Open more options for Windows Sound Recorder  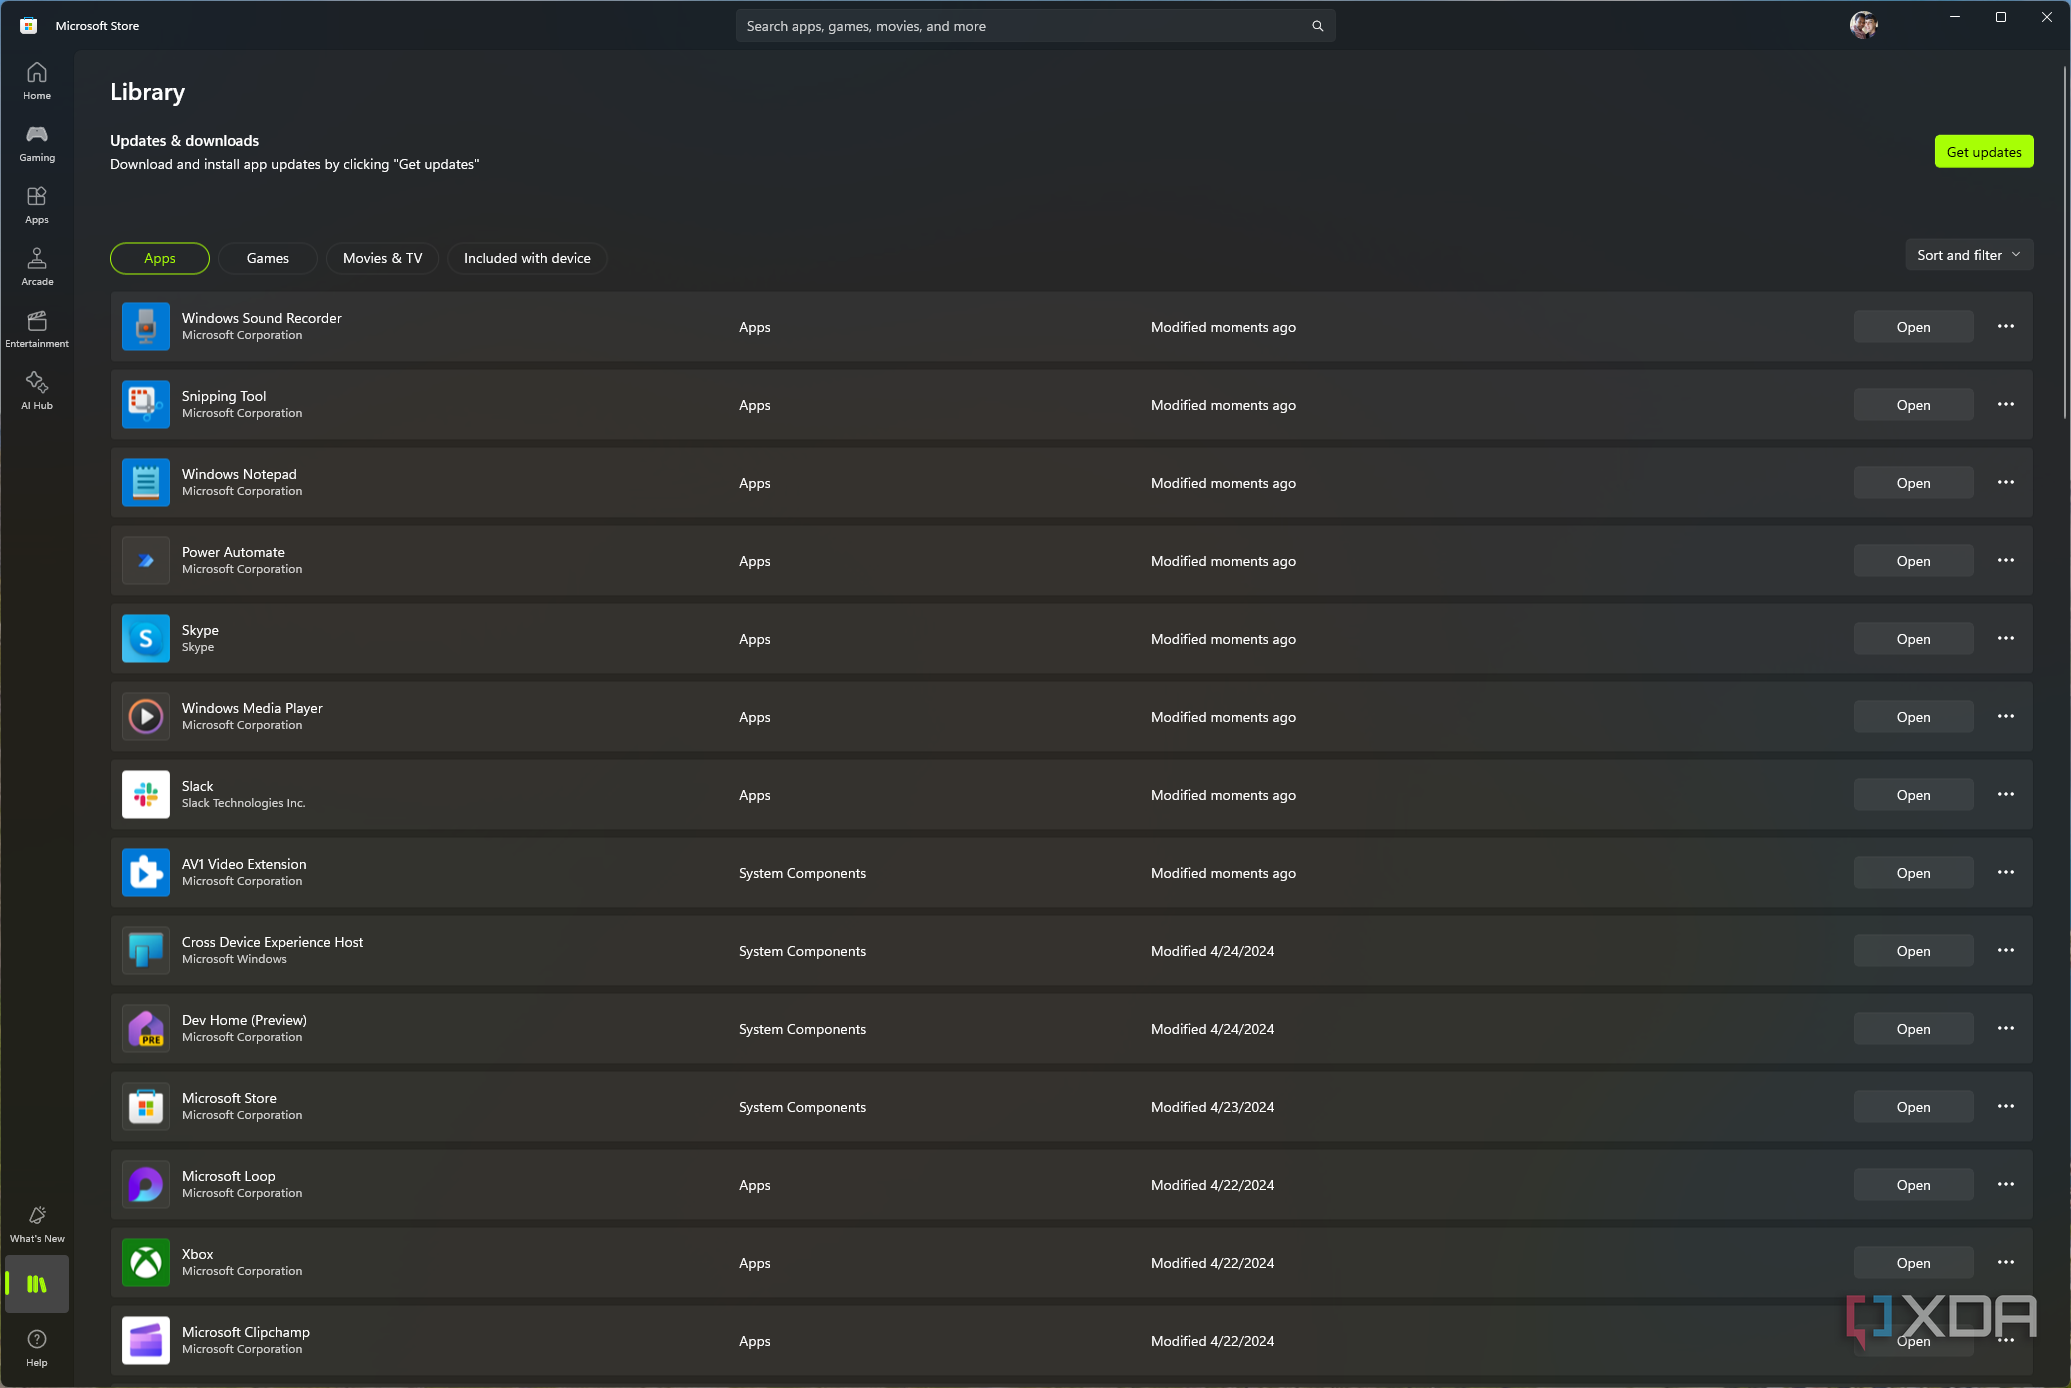coord(2006,327)
